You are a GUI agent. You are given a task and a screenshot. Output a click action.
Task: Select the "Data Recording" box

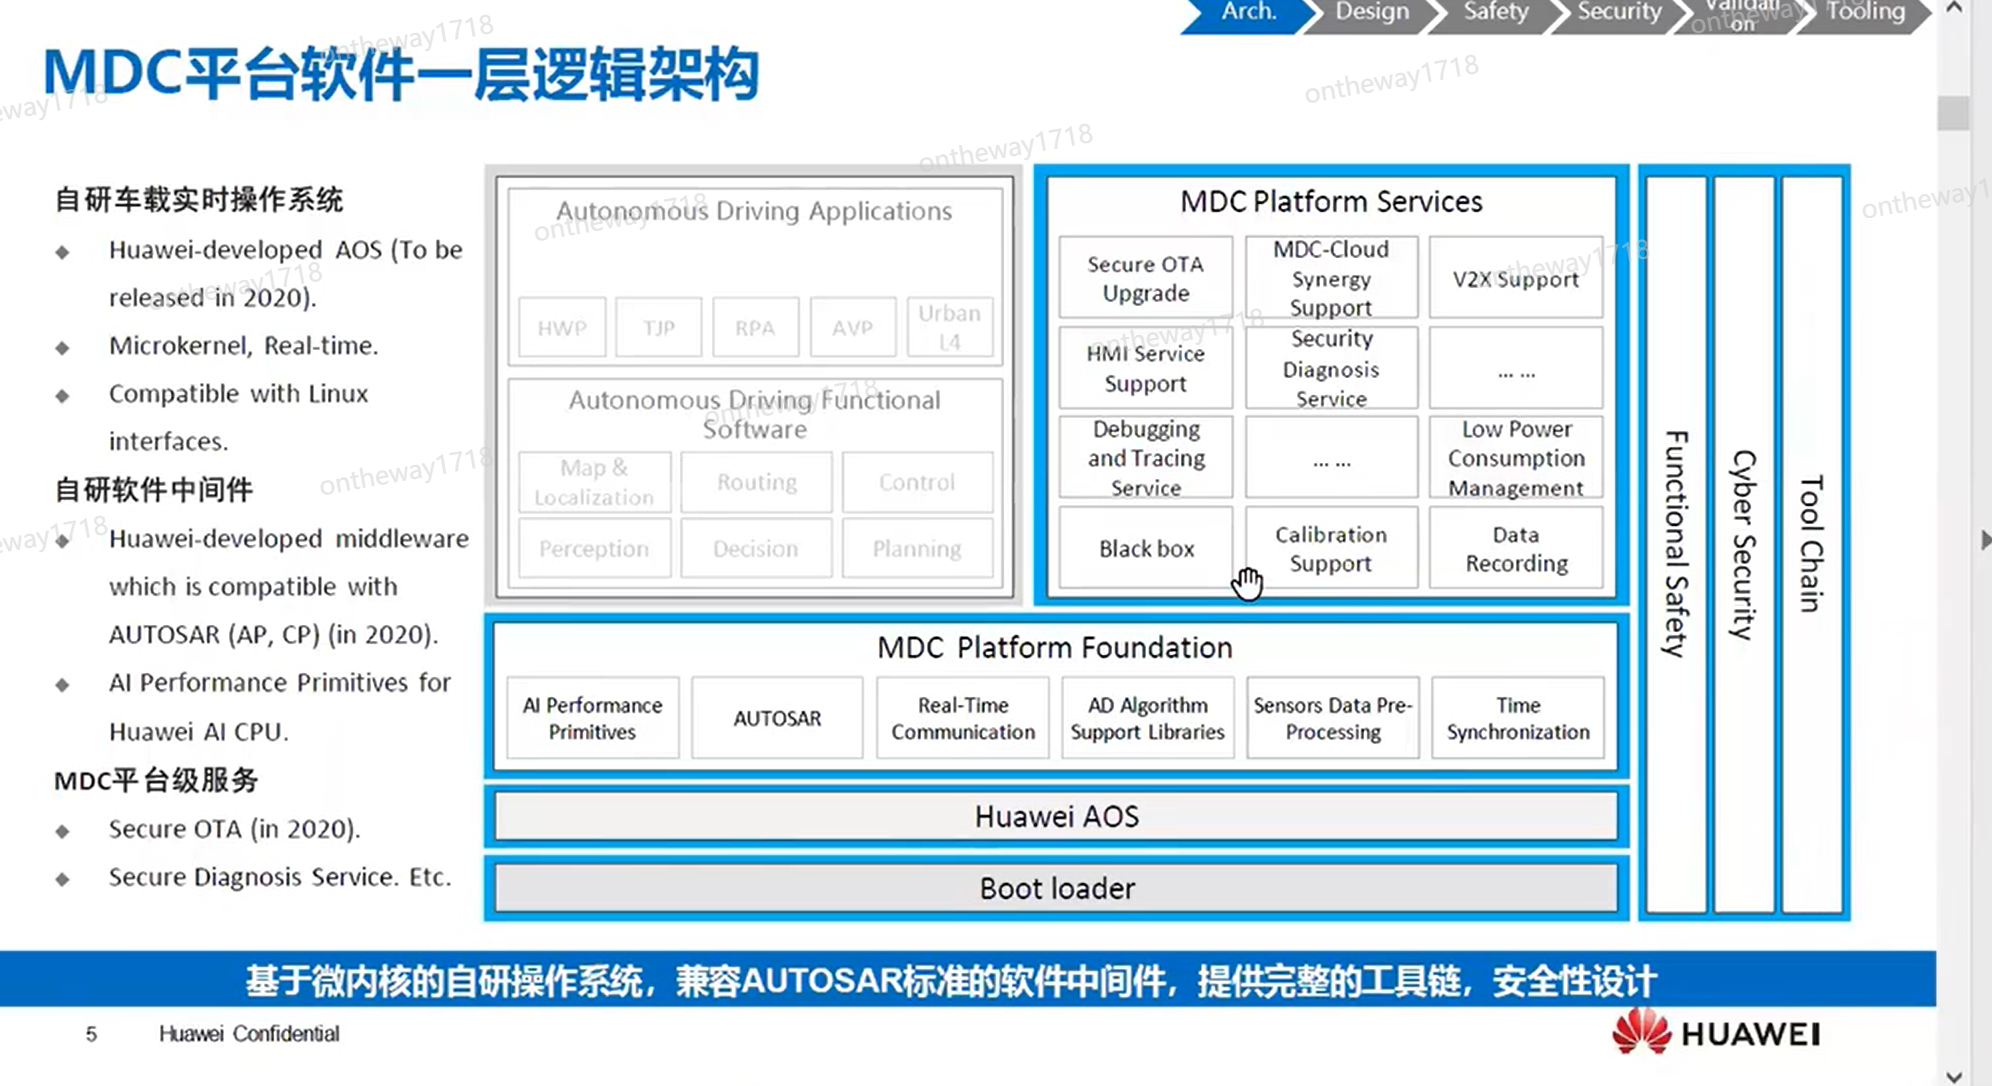point(1516,548)
